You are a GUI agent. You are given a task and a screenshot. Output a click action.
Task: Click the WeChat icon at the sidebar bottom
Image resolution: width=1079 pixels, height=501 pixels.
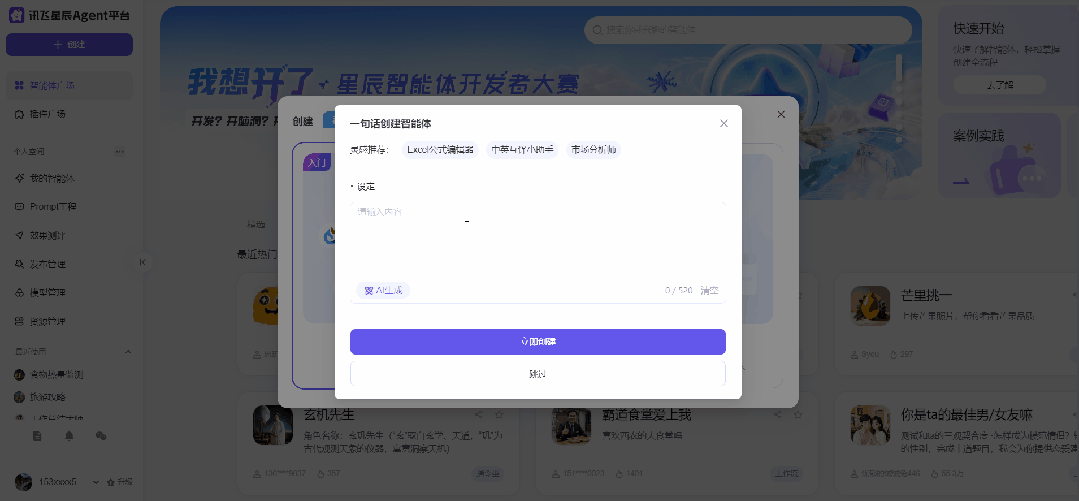[x=101, y=436]
